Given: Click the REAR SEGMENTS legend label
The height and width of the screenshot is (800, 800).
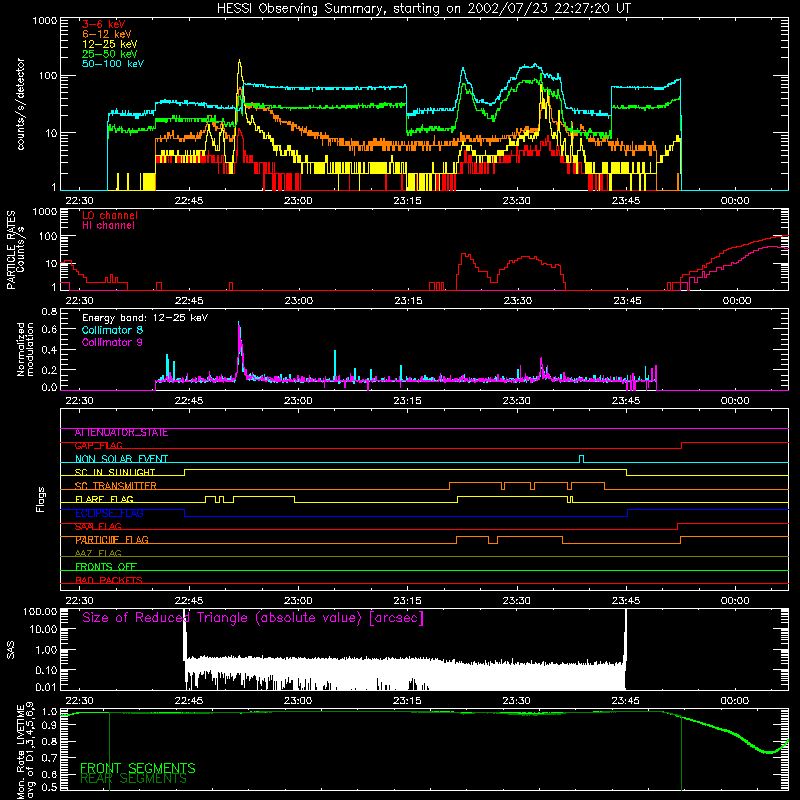Looking at the screenshot, I should 134,779.
